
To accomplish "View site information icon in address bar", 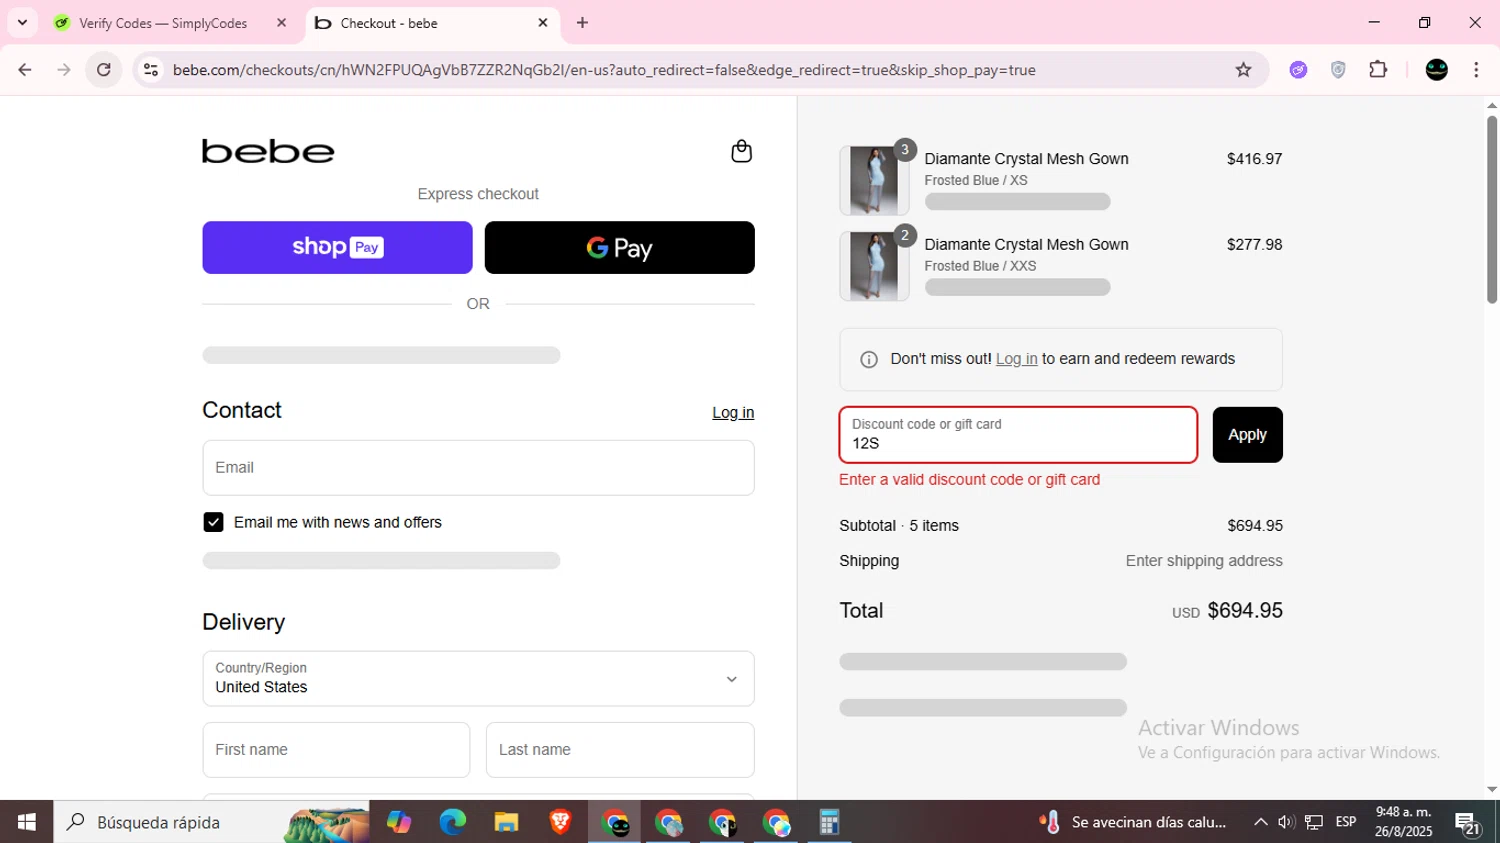I will (x=151, y=70).
